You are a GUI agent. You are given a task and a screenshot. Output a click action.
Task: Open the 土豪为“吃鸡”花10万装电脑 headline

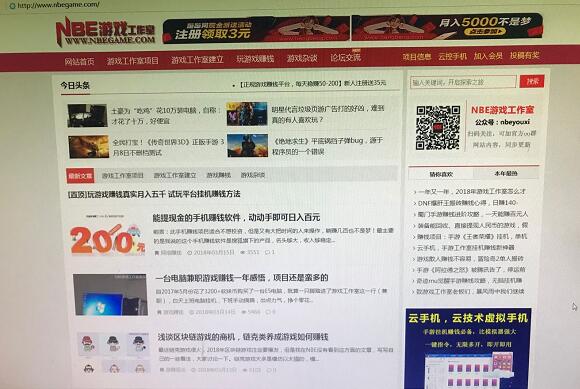click(x=166, y=115)
